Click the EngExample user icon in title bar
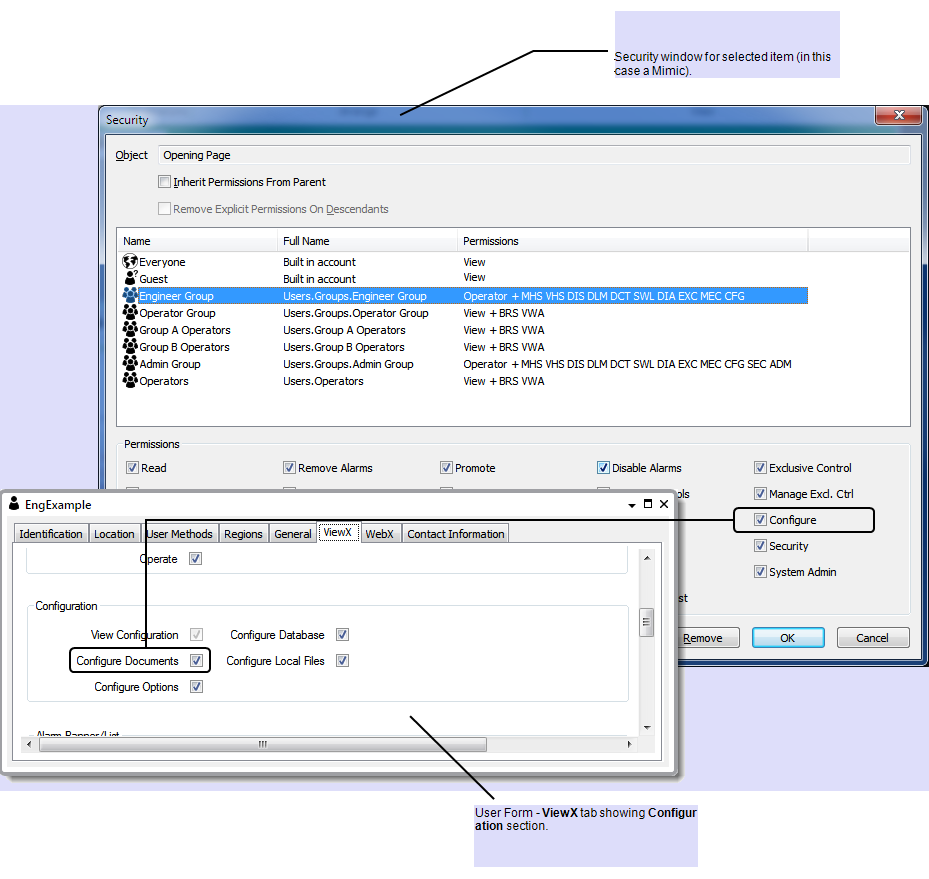The image size is (929, 879). coord(14,504)
